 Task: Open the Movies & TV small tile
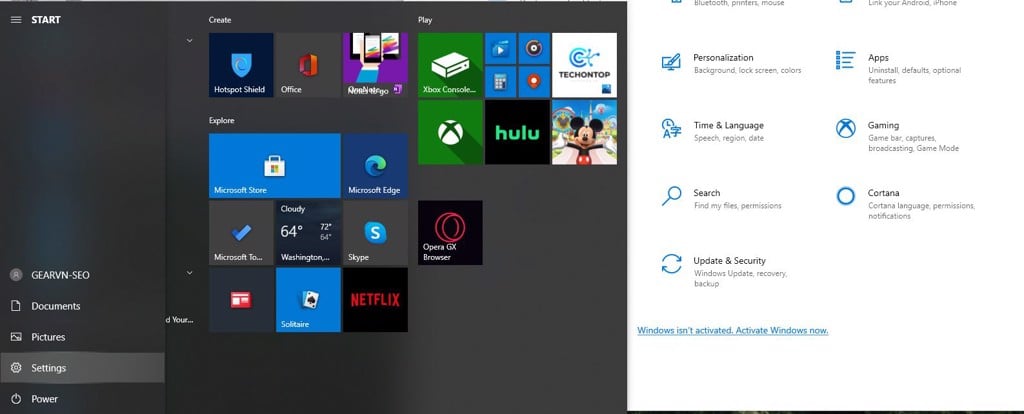500,48
